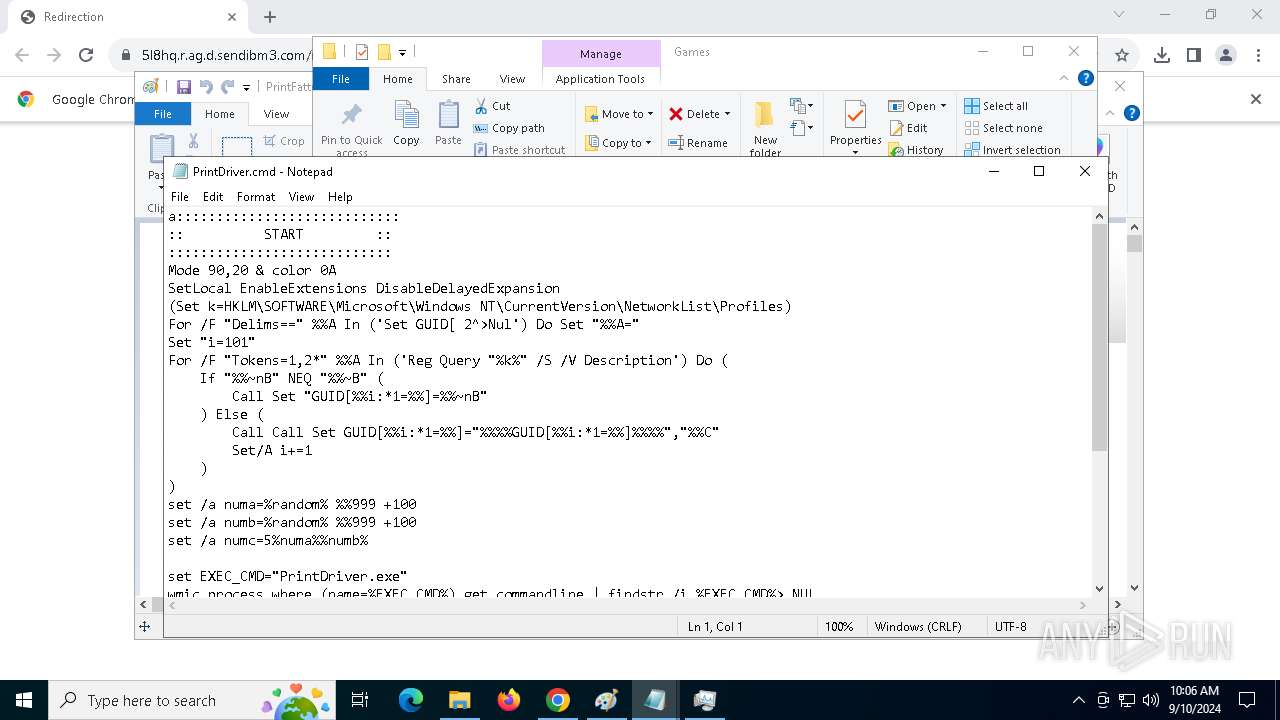Click History in Explorer ribbon
Viewport: 1280px width, 720px height.
915,150
